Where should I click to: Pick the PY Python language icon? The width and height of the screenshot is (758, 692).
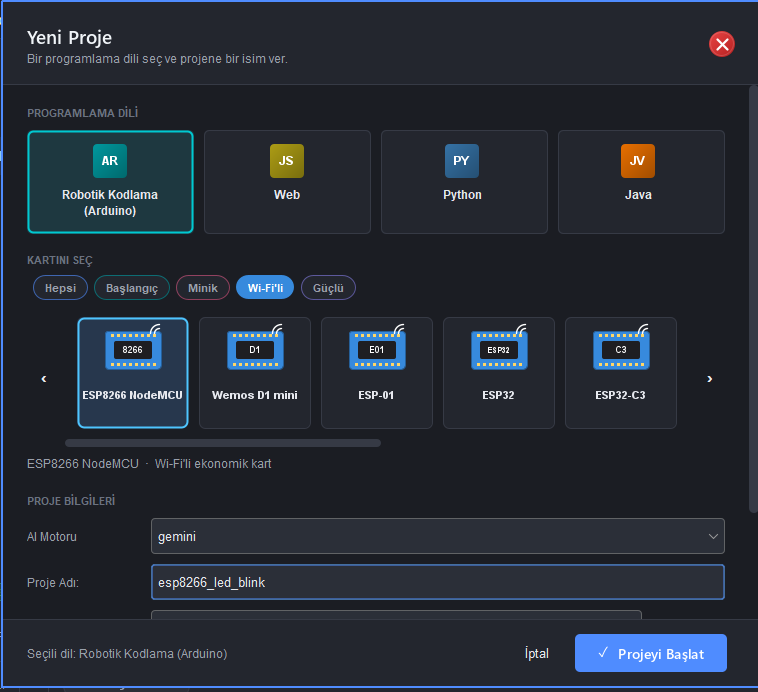462,161
